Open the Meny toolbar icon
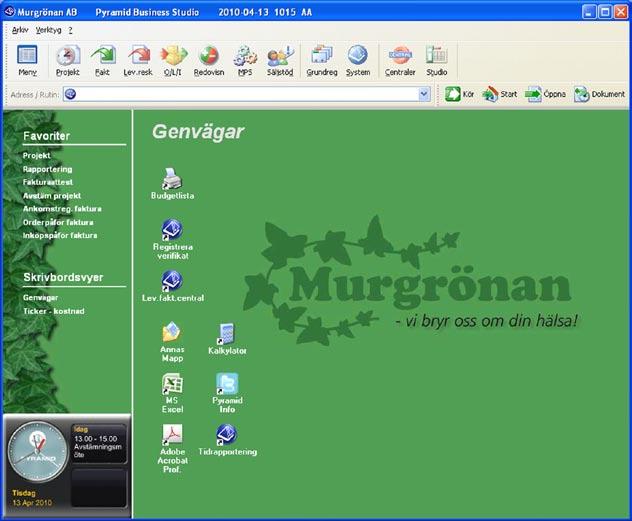 tap(27, 60)
